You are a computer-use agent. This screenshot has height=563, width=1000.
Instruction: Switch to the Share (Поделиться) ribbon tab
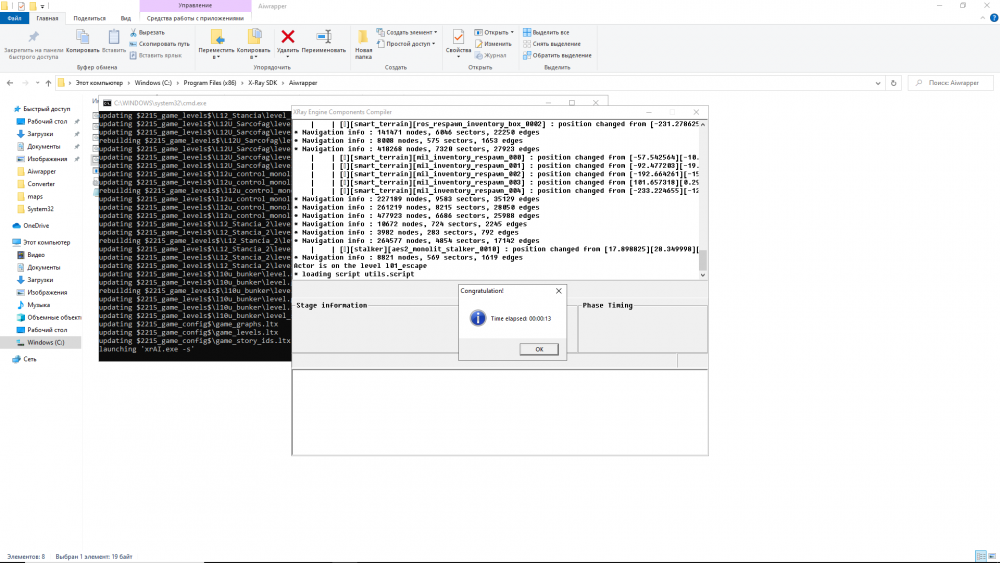[x=89, y=18]
